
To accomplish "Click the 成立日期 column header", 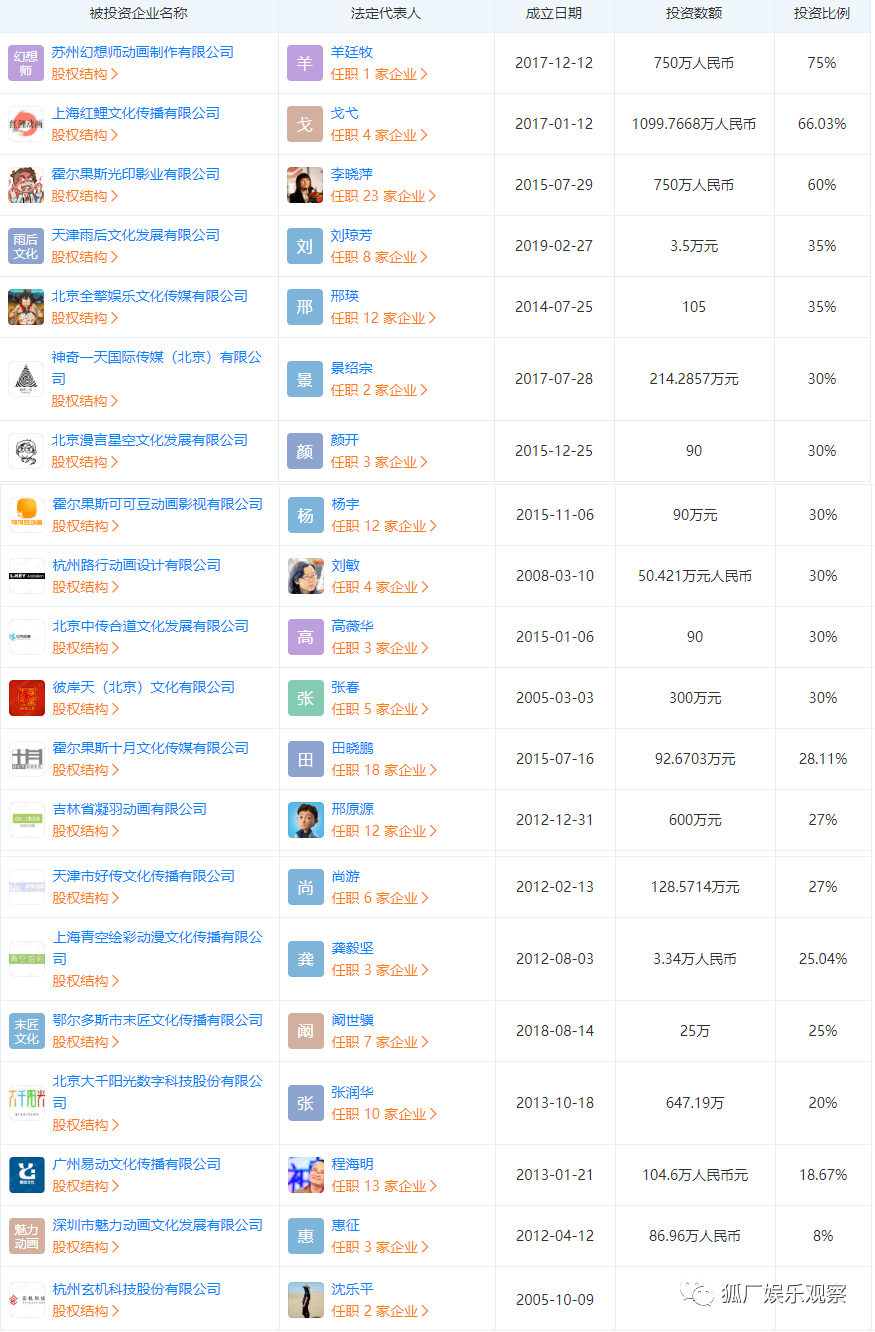I will (554, 14).
